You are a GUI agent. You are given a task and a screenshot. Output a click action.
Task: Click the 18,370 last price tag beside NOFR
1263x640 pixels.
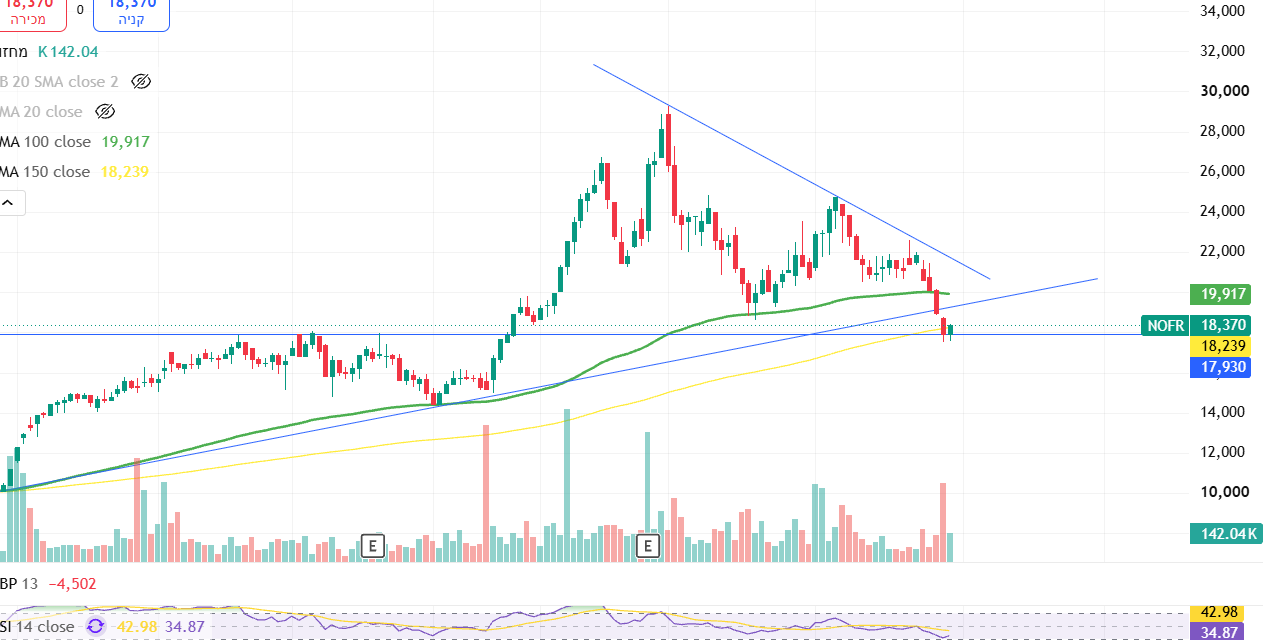(1222, 325)
